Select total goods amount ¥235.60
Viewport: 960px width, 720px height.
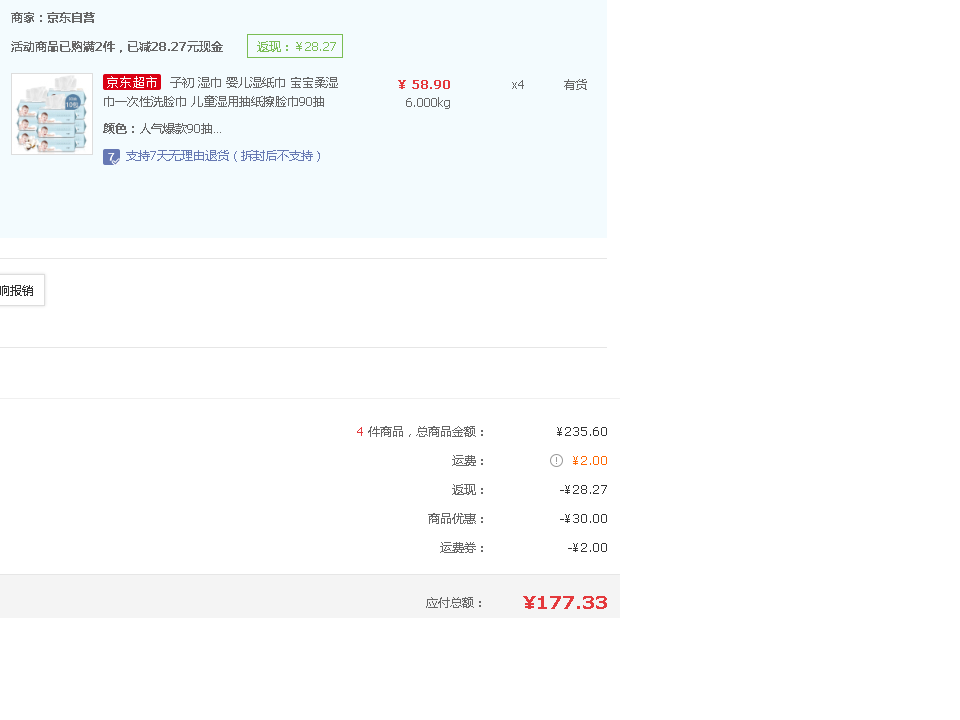(582, 432)
